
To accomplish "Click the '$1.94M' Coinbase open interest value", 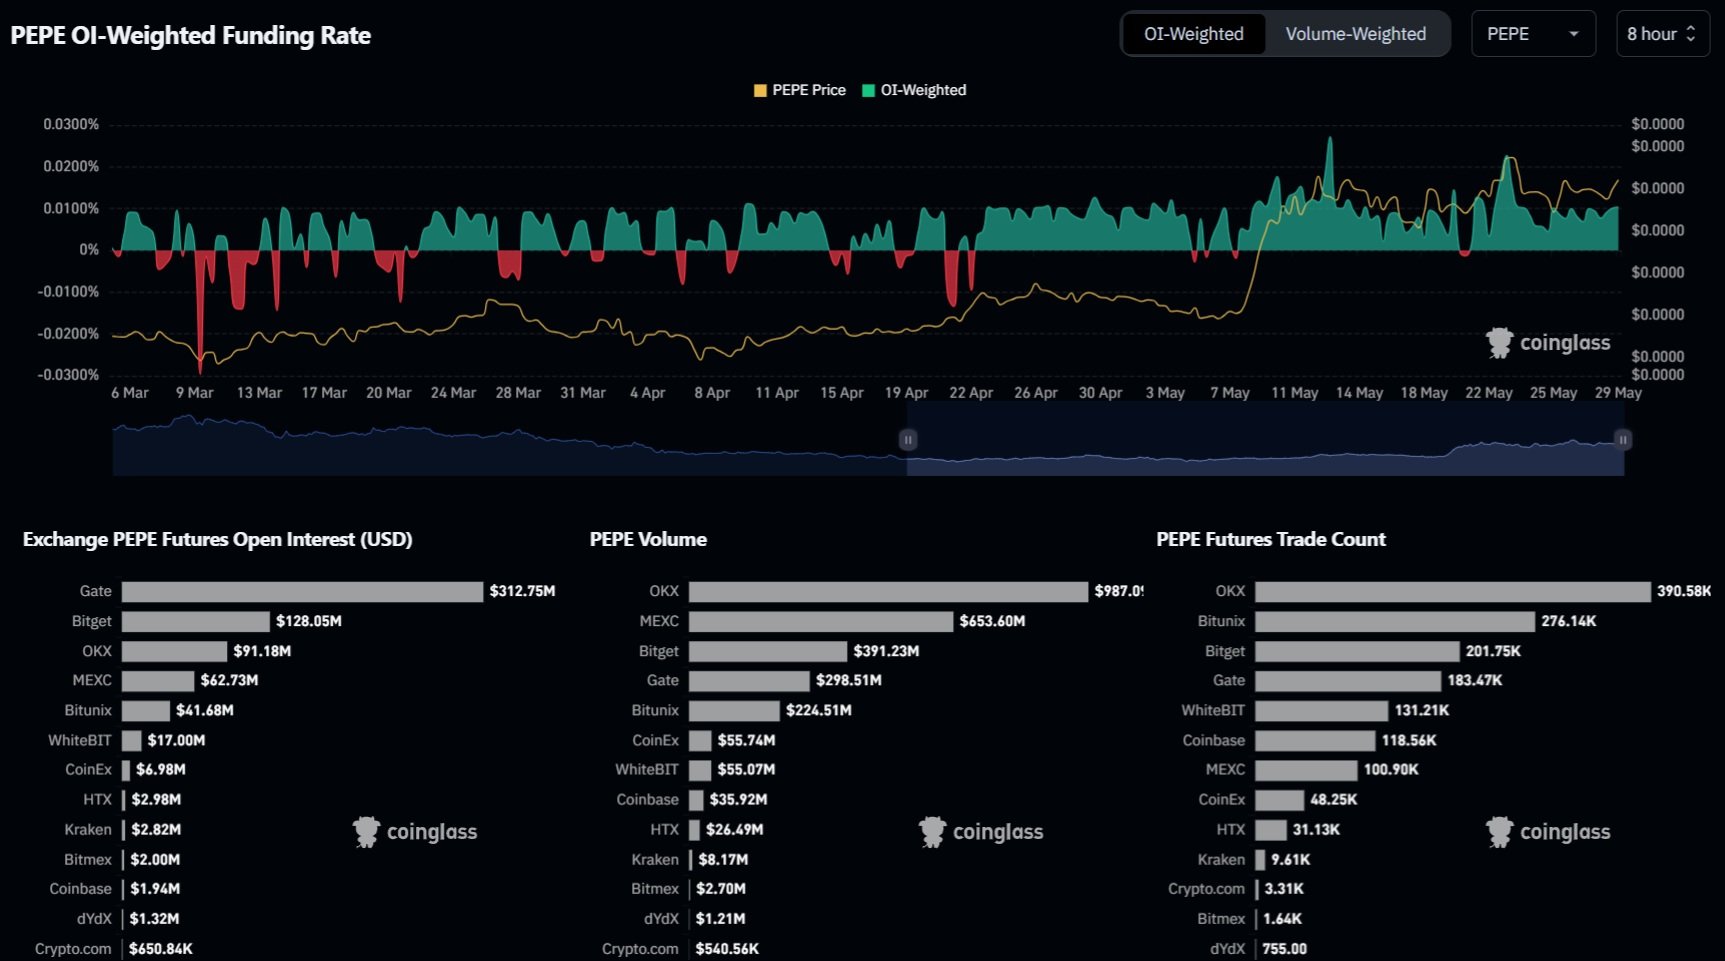I will 155,889.
